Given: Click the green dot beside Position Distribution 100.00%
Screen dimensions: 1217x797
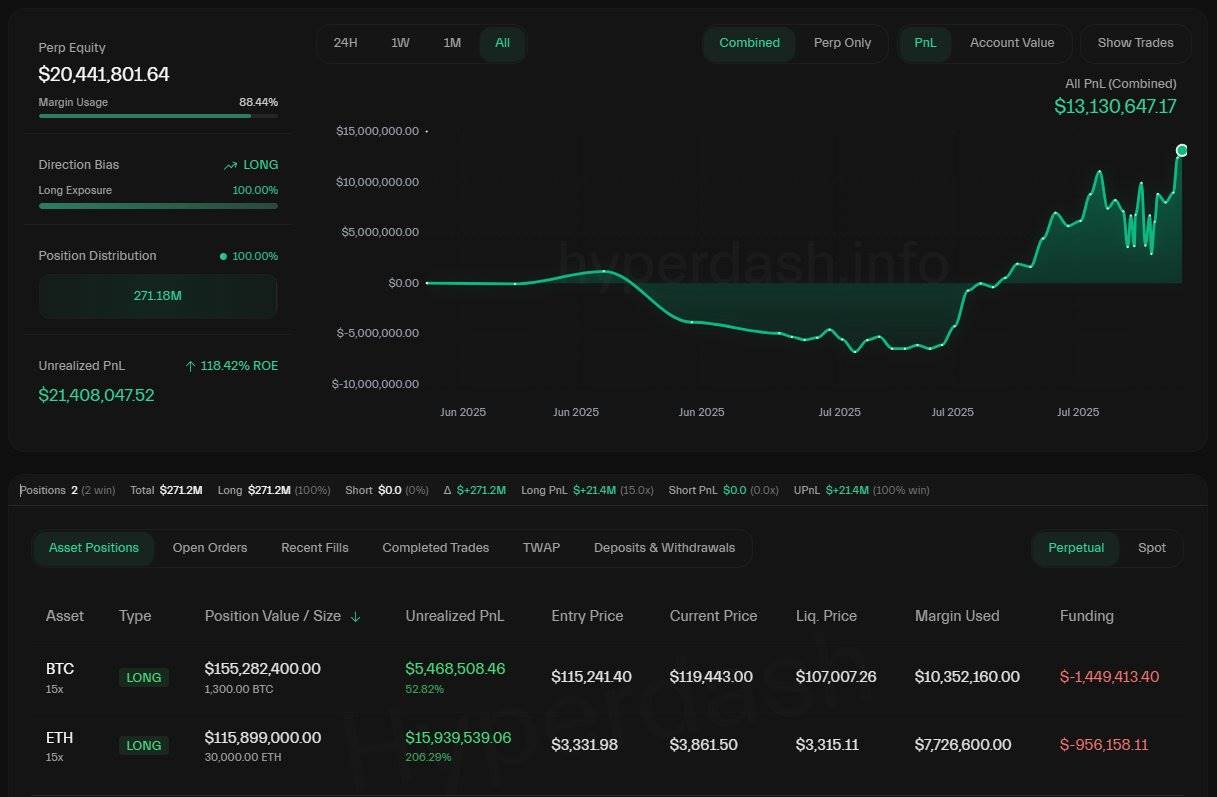Looking at the screenshot, I should point(223,257).
